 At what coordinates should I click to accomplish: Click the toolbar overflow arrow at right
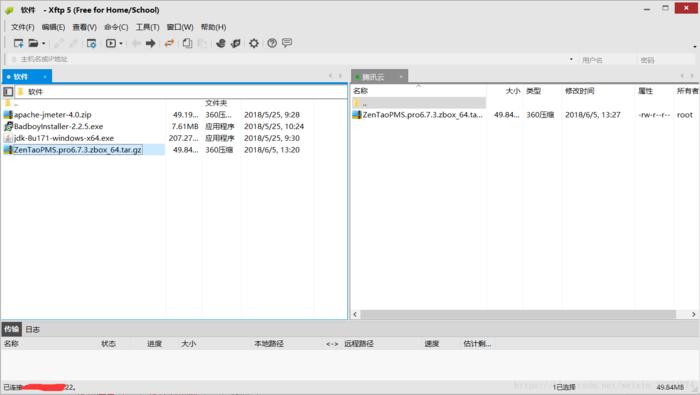point(695,46)
